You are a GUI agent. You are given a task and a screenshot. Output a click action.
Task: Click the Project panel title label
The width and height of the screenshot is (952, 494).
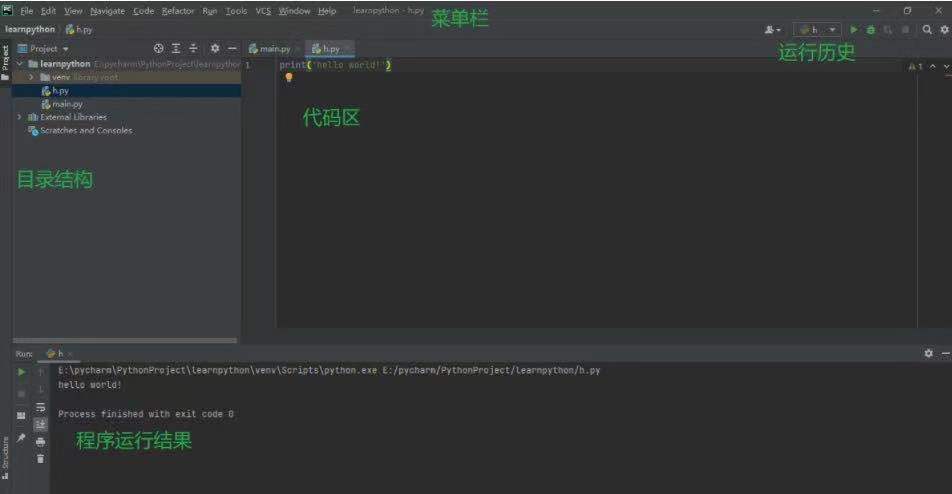coord(44,49)
